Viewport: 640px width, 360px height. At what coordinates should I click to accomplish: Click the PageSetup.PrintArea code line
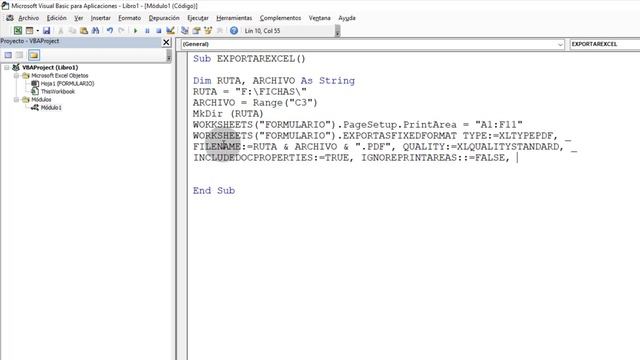pyautogui.click(x=358, y=125)
